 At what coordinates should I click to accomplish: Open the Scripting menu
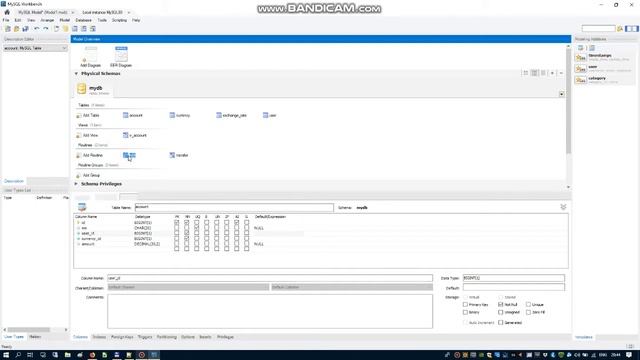point(120,20)
